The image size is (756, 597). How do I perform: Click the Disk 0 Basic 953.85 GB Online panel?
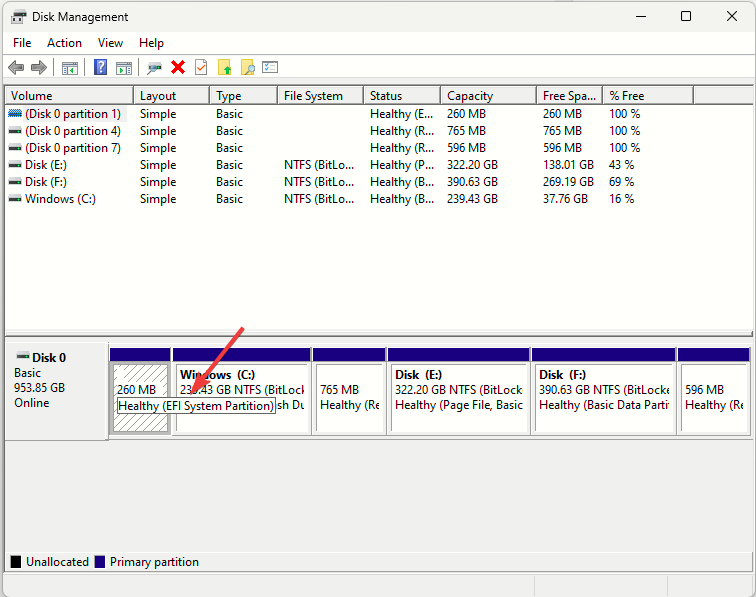click(56, 391)
